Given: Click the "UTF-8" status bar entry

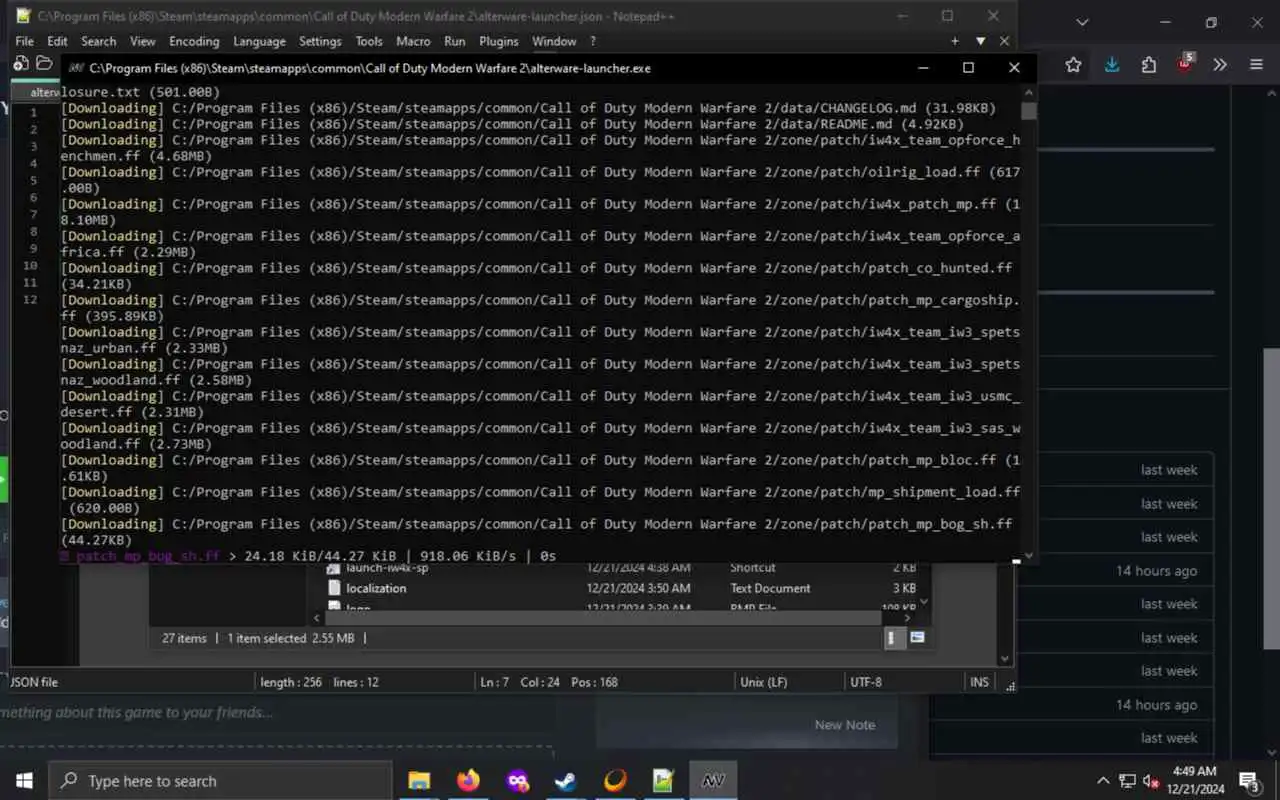Looking at the screenshot, I should coord(865,682).
